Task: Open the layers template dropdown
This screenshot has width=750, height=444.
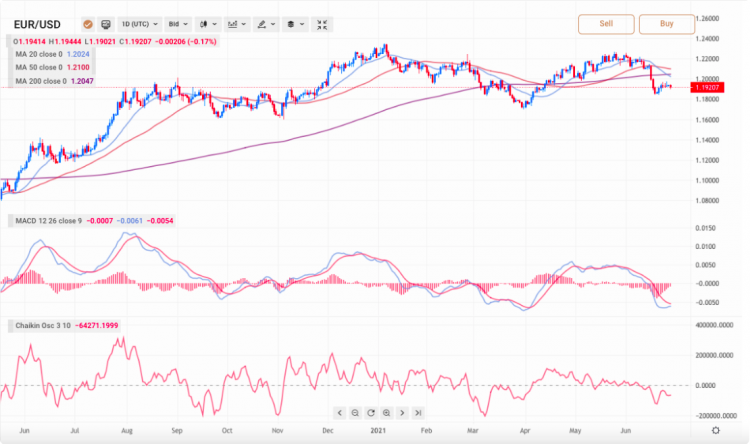Action: 294,22
